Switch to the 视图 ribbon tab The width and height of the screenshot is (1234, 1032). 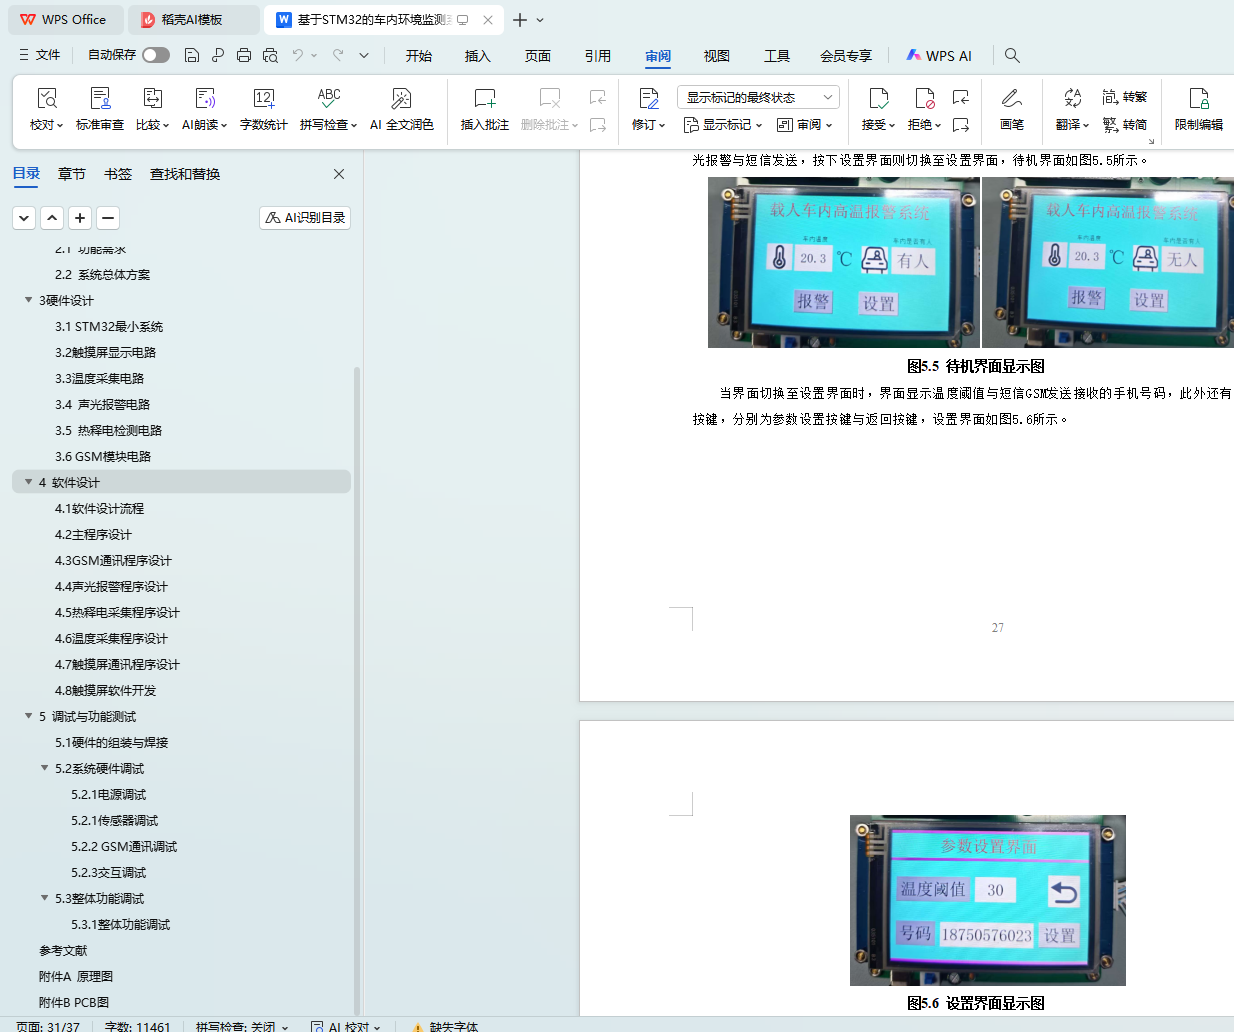(x=716, y=56)
